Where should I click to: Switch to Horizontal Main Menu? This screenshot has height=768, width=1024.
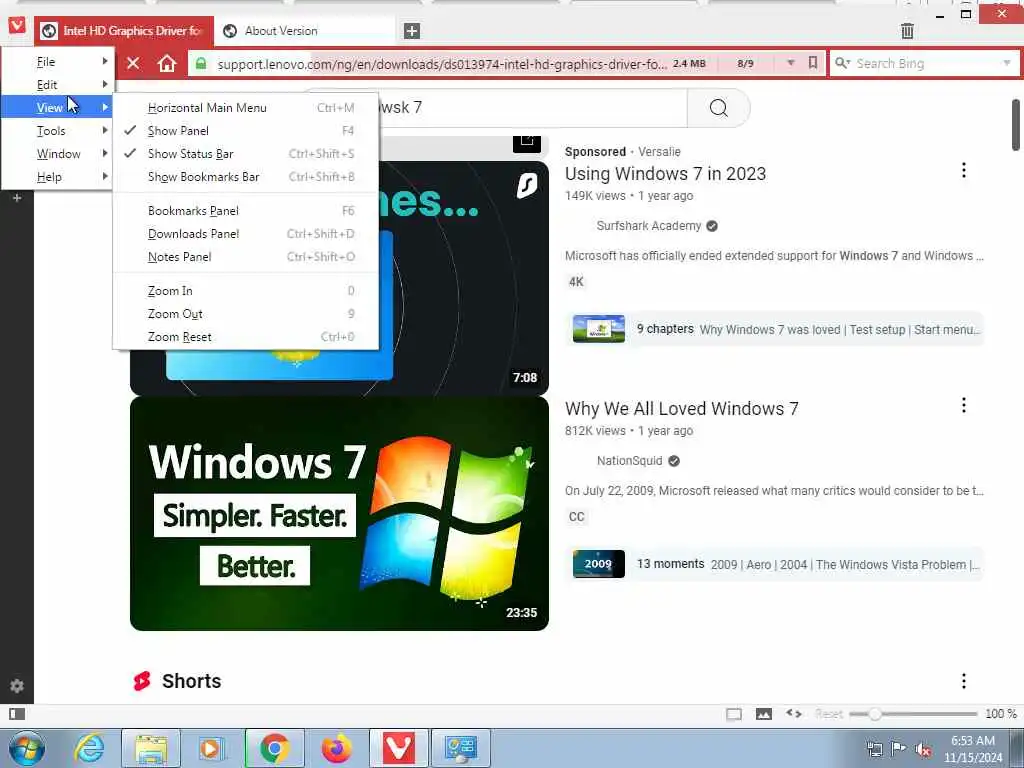click(246, 108)
